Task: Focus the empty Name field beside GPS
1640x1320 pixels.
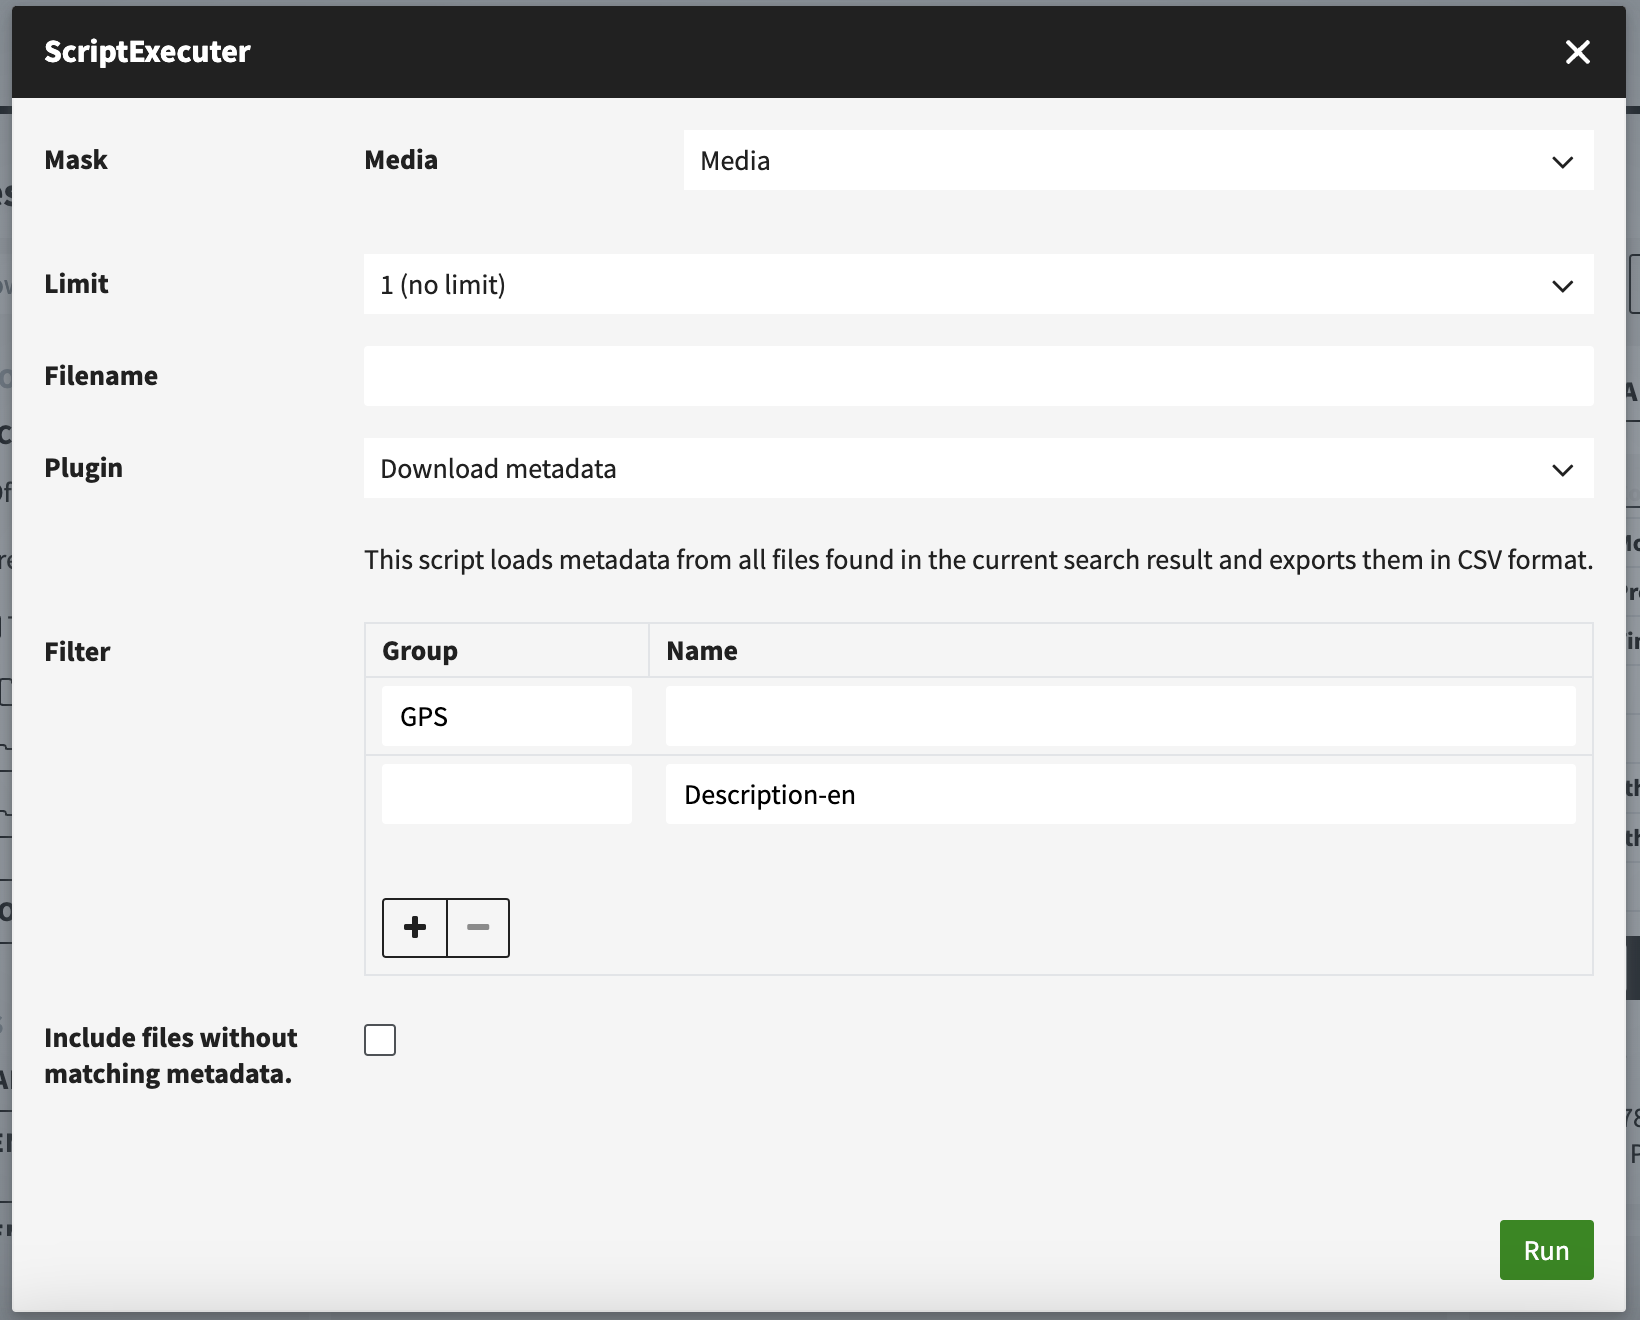Action: (x=1120, y=716)
